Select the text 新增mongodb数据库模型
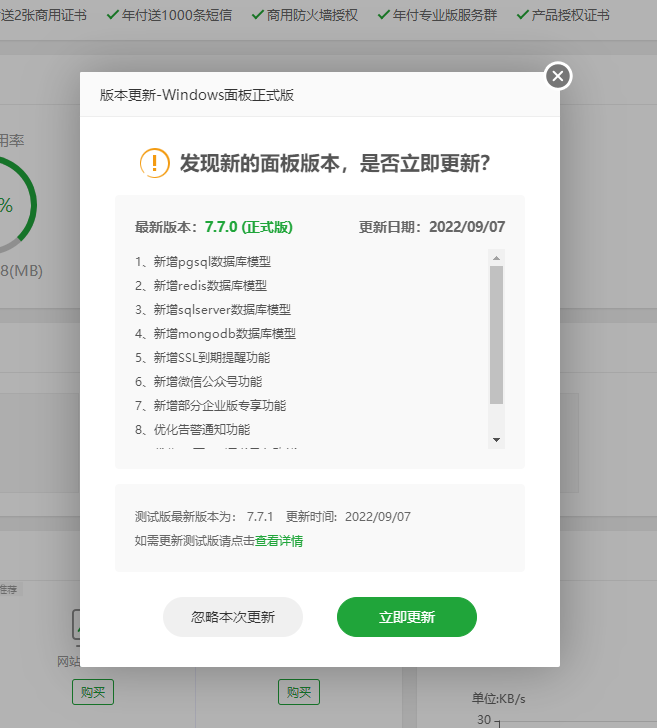This screenshot has height=728, width=657. (225, 334)
